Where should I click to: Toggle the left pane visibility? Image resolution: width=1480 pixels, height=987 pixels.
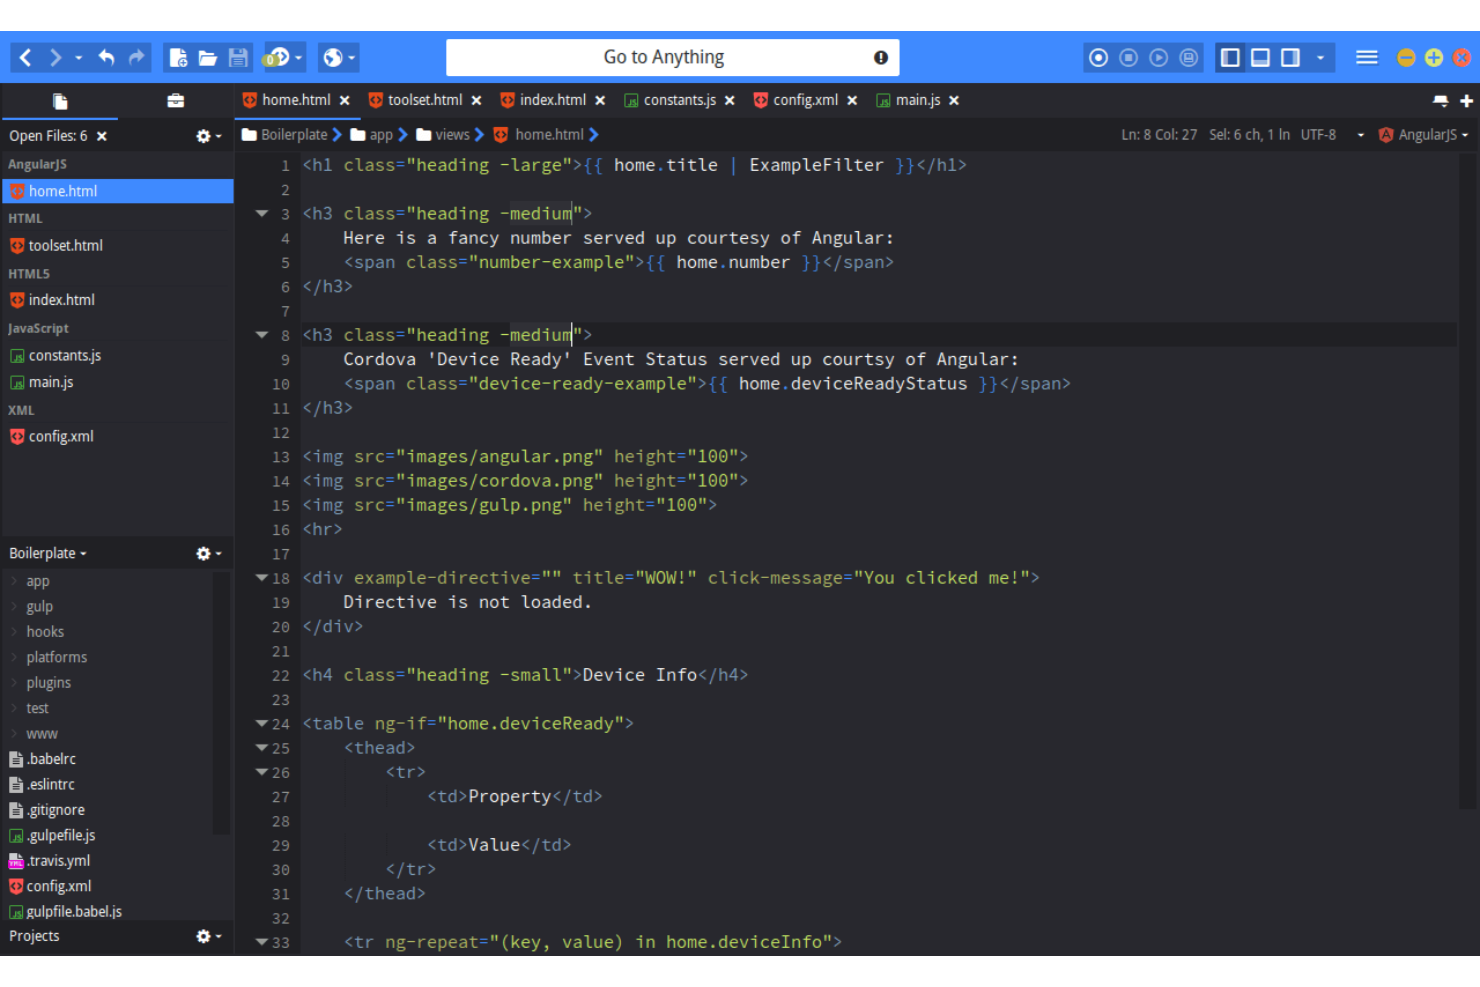click(x=1231, y=58)
